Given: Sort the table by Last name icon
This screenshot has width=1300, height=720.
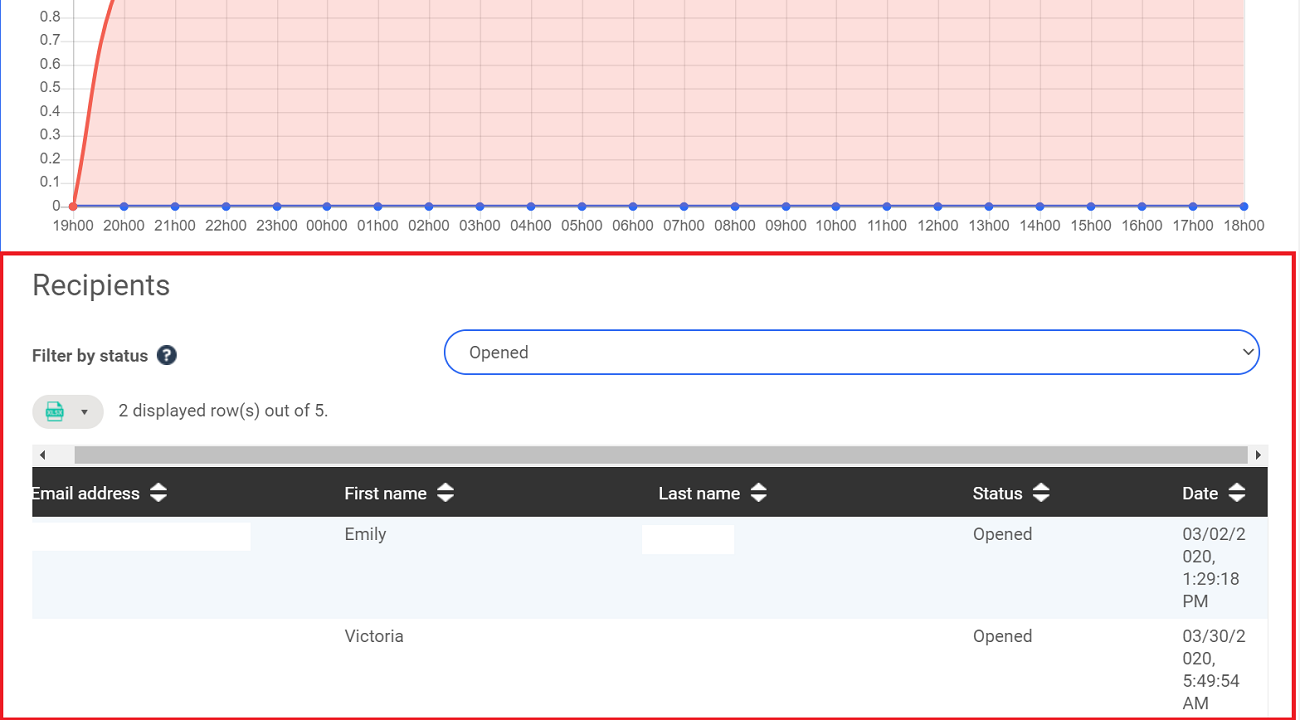Looking at the screenshot, I should [x=759, y=493].
